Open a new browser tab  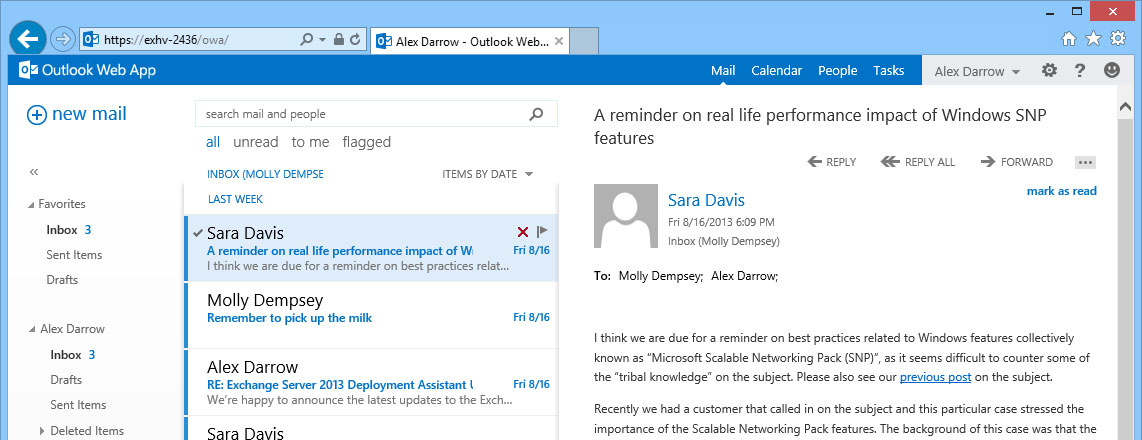click(583, 41)
